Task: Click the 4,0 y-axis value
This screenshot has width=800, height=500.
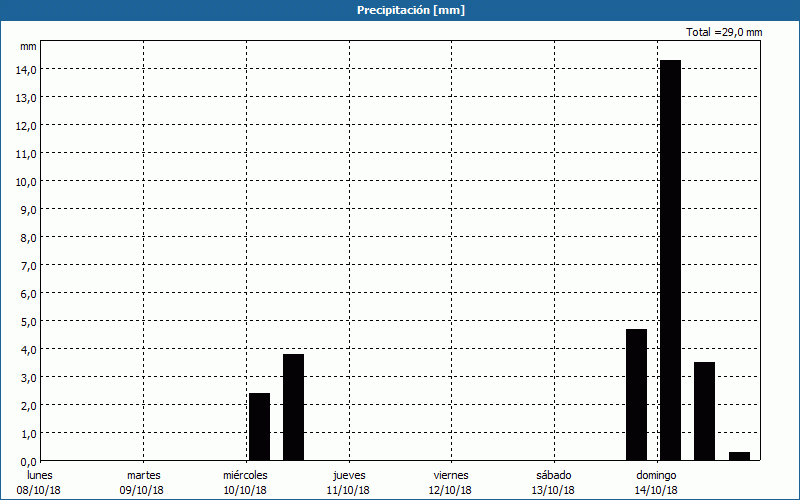Action: coord(28,350)
